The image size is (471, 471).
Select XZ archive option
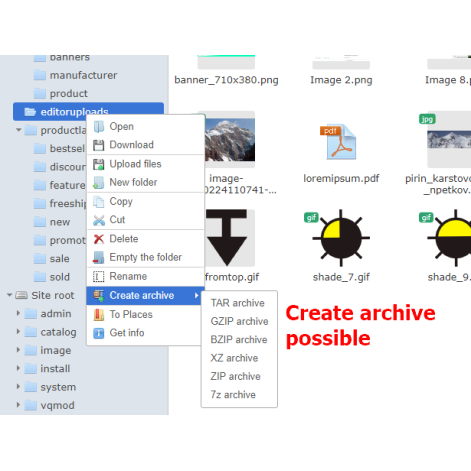[239, 358]
